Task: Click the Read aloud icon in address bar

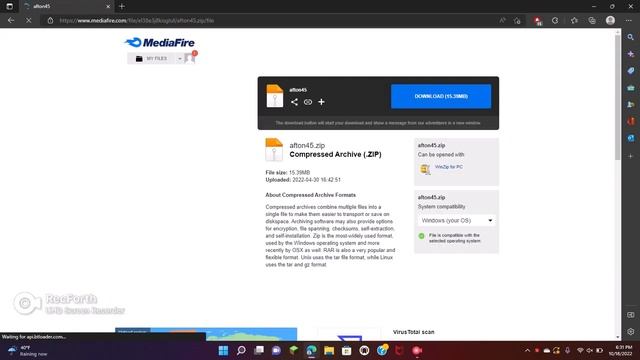Action: coord(502,20)
